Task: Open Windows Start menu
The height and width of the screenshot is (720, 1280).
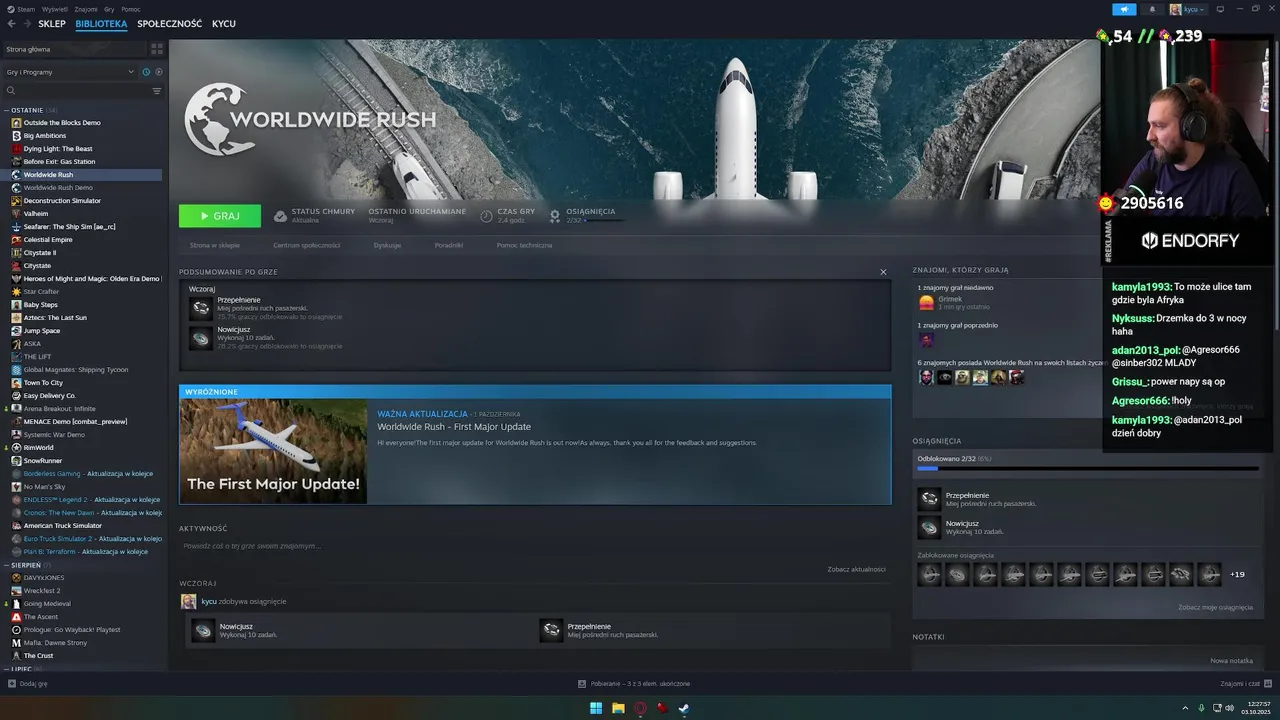Action: (596, 708)
